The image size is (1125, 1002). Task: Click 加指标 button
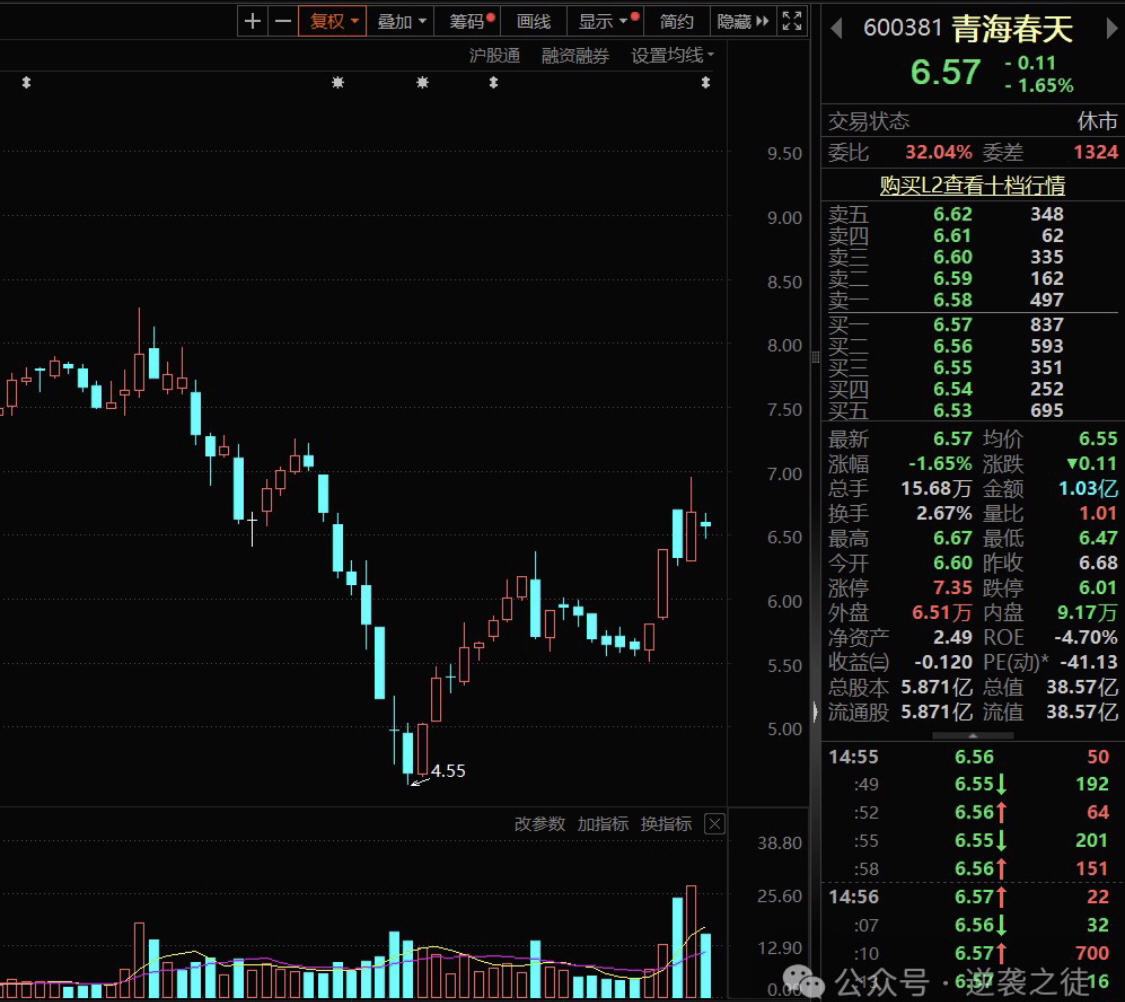pyautogui.click(x=603, y=823)
